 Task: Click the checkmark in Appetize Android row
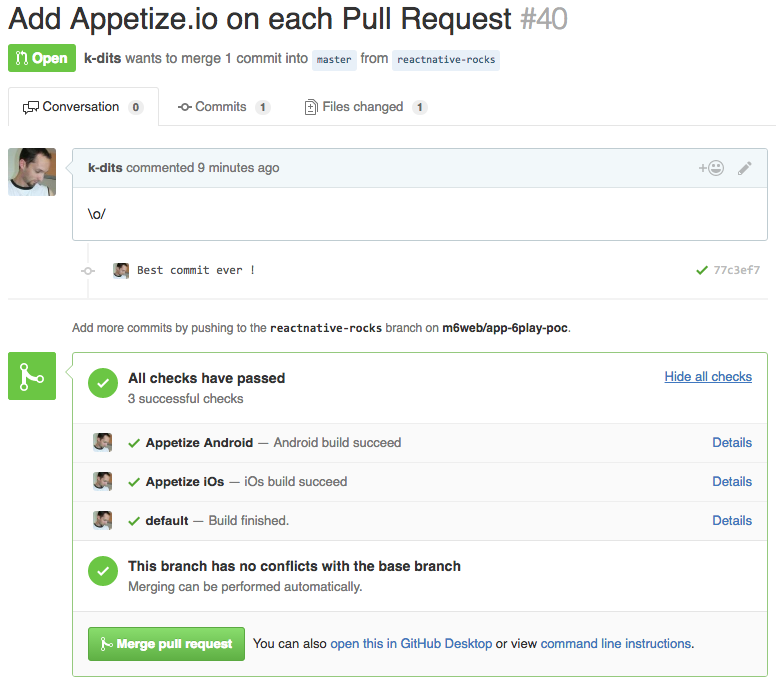click(134, 443)
